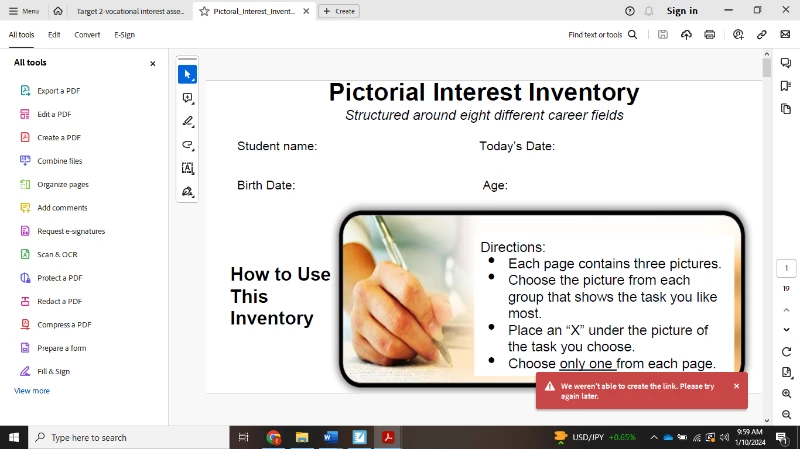The width and height of the screenshot is (800, 449).
Task: Show hidden system tray icons
Action: pyautogui.click(x=654, y=437)
